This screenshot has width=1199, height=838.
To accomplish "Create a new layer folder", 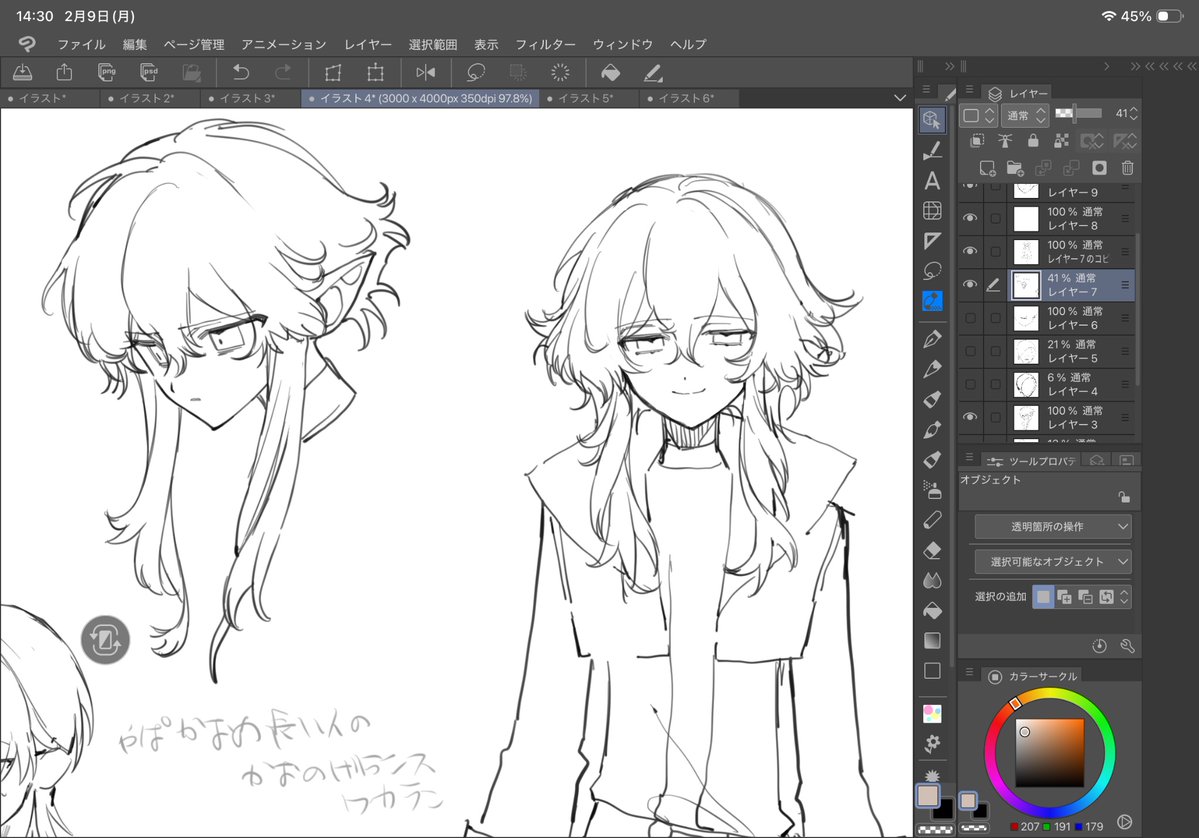I will coord(1015,168).
